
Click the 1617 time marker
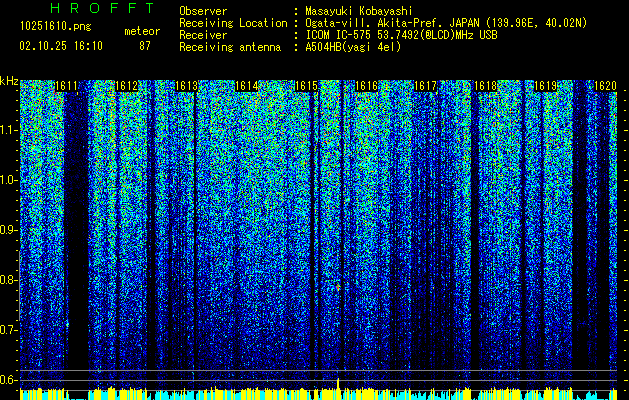(425, 86)
